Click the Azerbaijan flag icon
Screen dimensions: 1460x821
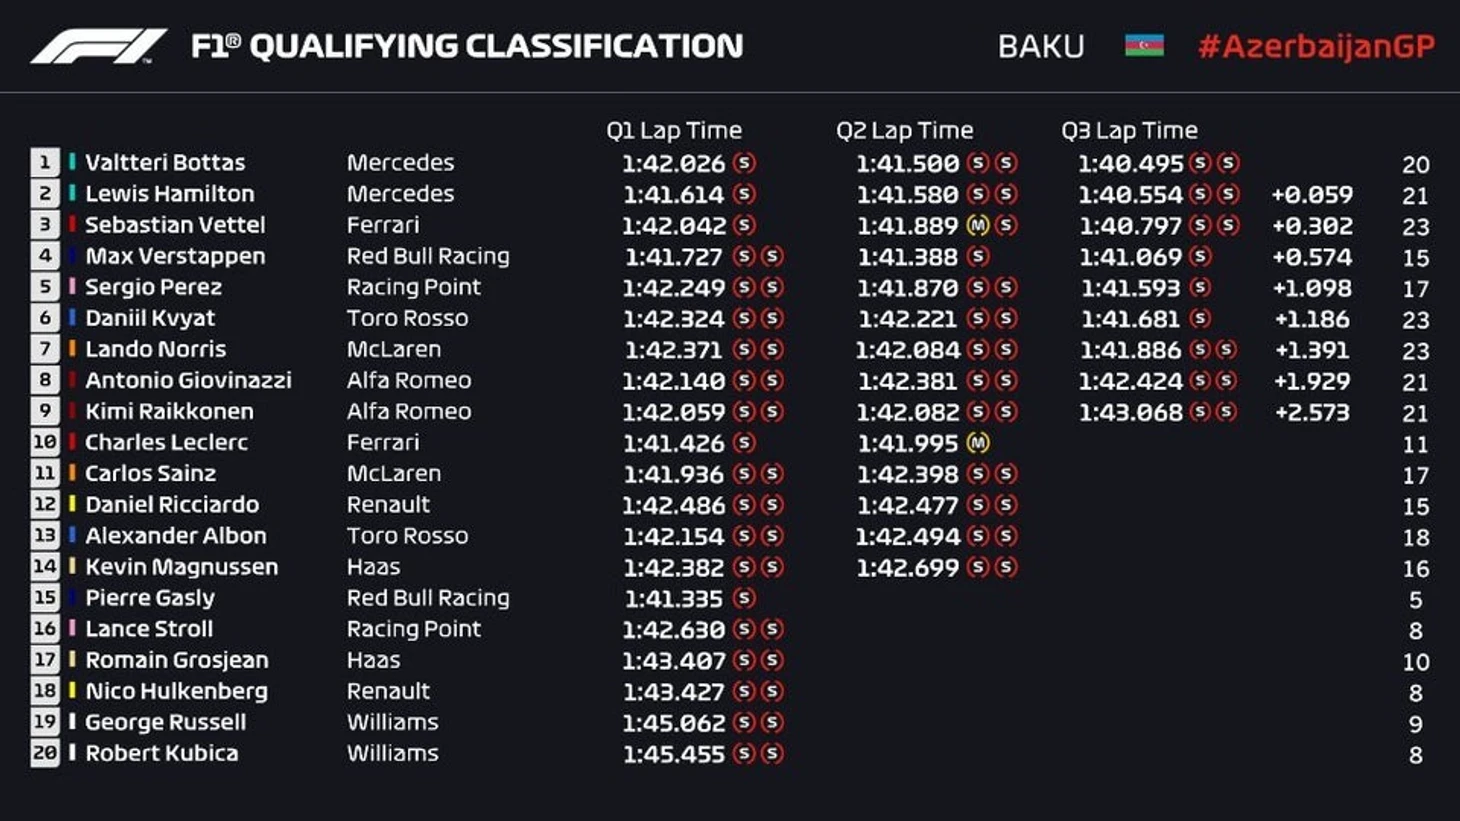(x=1144, y=46)
